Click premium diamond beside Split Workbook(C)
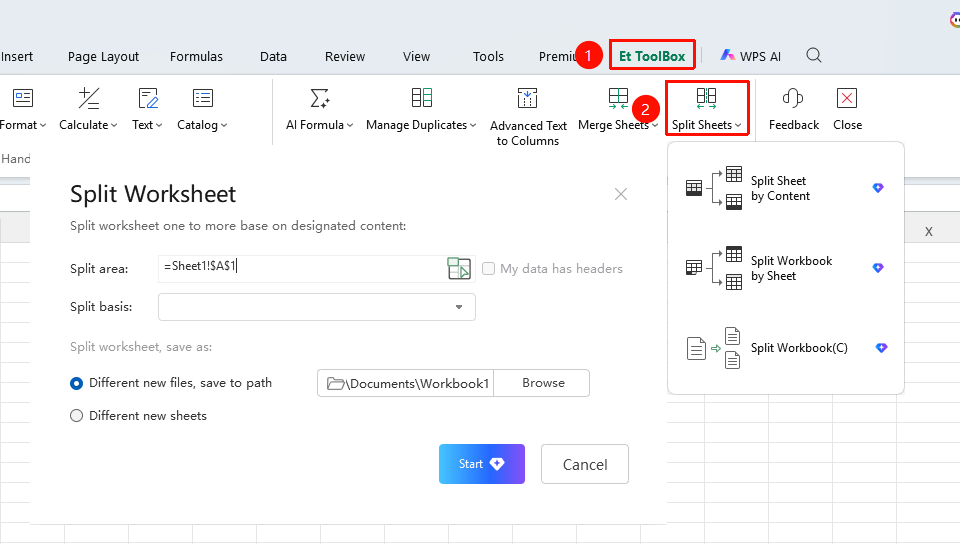960x544 pixels. (881, 348)
